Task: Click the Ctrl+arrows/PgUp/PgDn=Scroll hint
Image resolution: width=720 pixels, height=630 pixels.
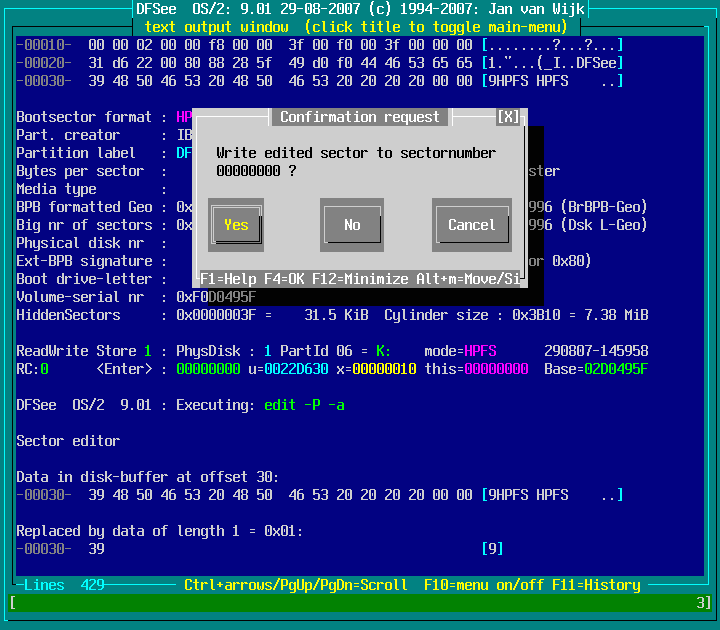Action: (x=295, y=585)
